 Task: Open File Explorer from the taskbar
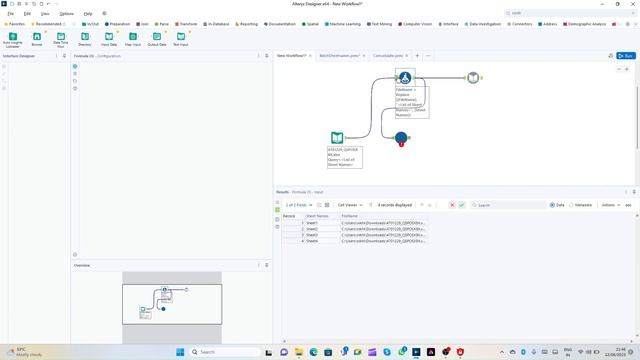[299, 352]
